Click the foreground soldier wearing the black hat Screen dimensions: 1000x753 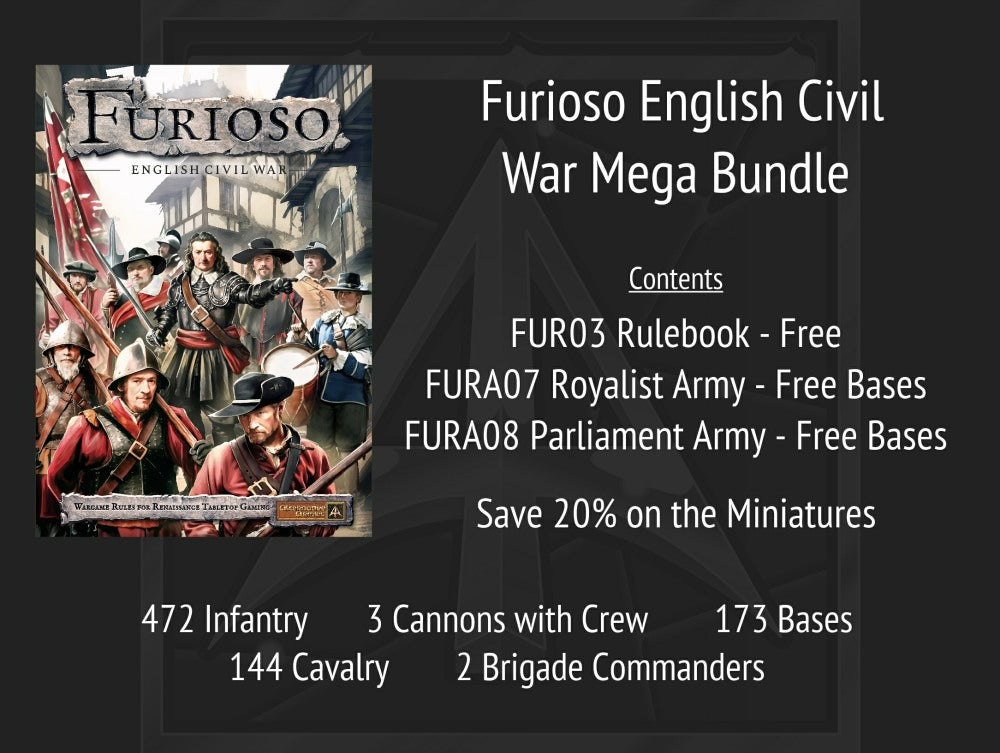pos(262,440)
